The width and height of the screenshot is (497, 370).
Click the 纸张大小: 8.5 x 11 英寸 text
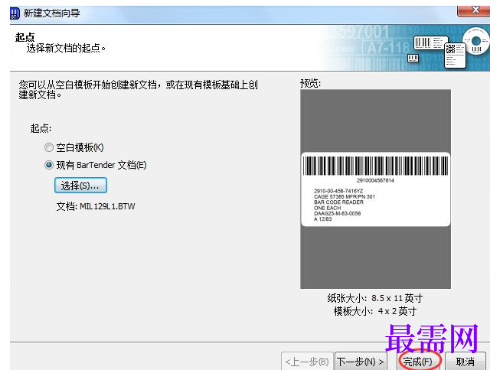coord(375,298)
